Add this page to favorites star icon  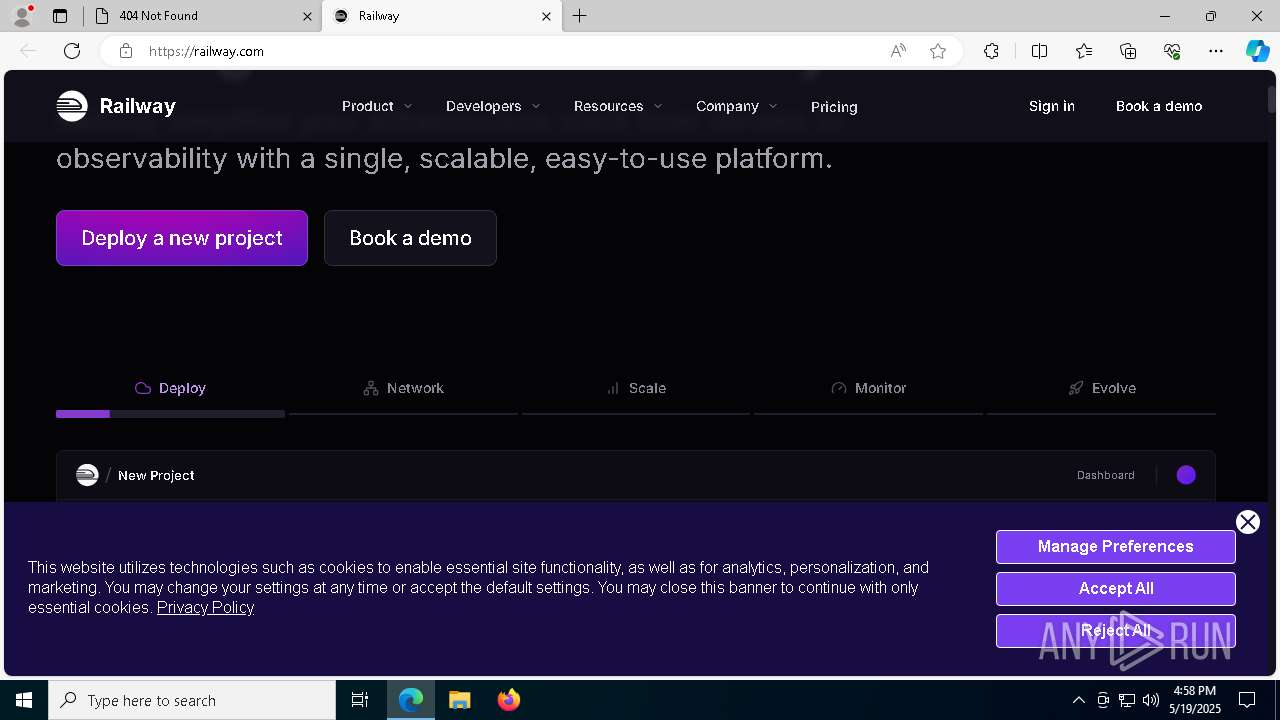[x=938, y=51]
